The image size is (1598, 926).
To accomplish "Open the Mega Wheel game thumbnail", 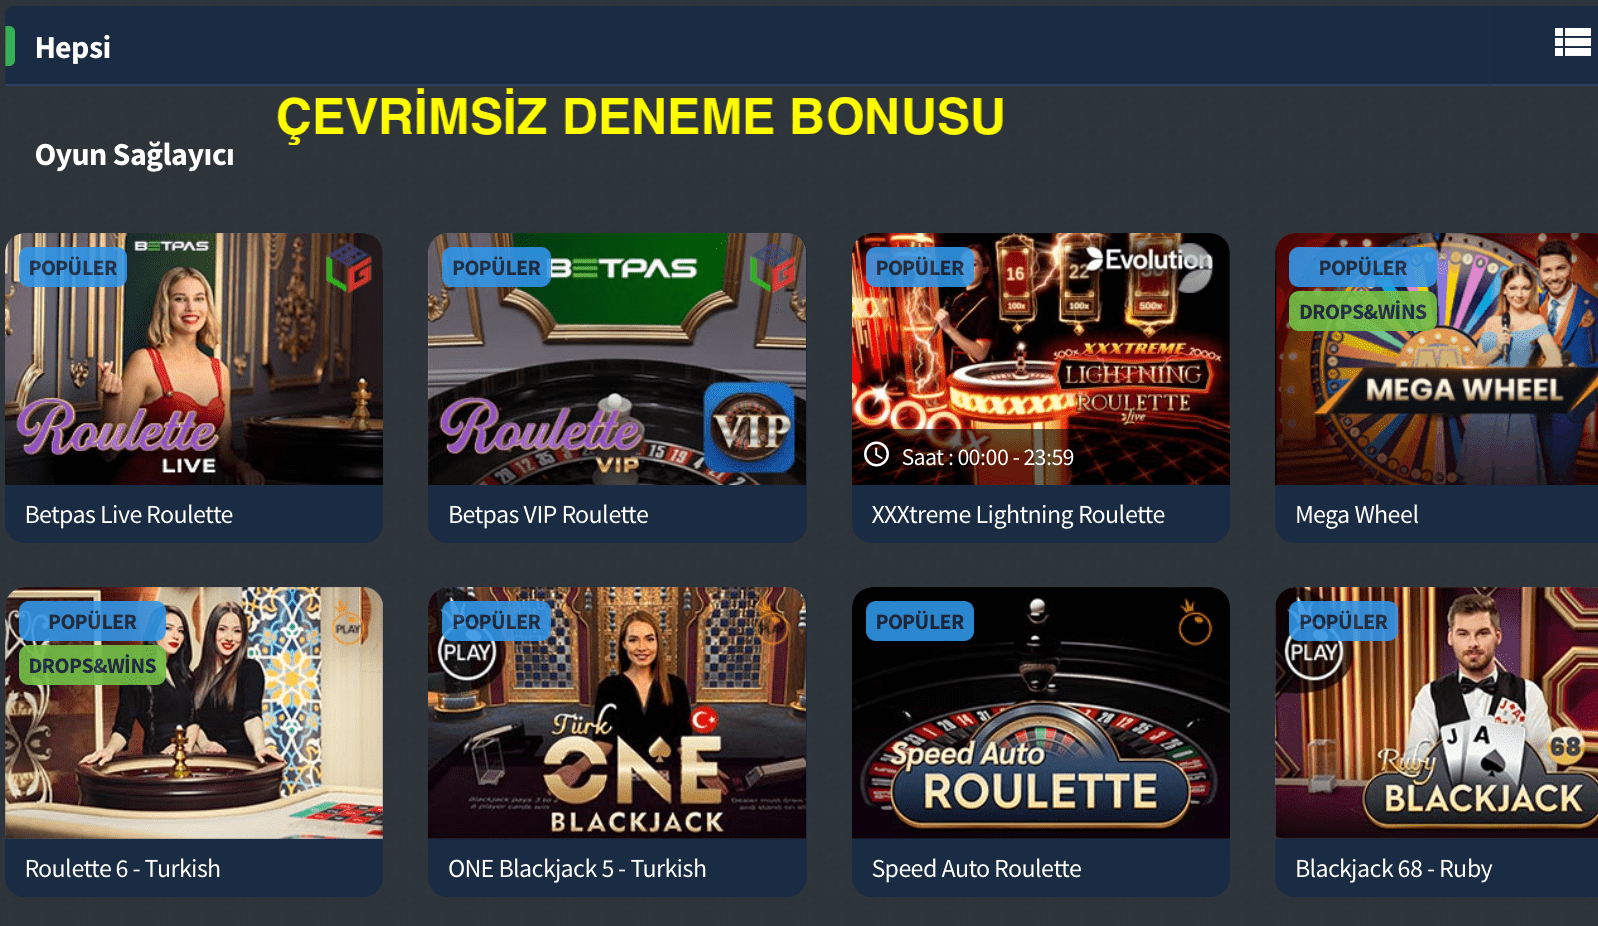I will click(x=1436, y=359).
